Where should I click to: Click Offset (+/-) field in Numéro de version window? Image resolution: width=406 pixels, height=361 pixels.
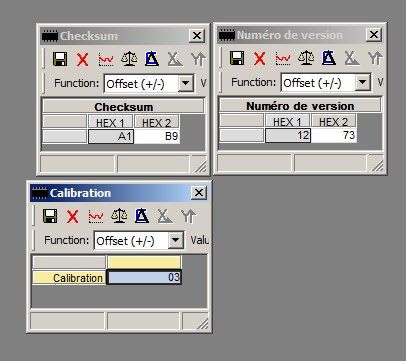point(326,82)
